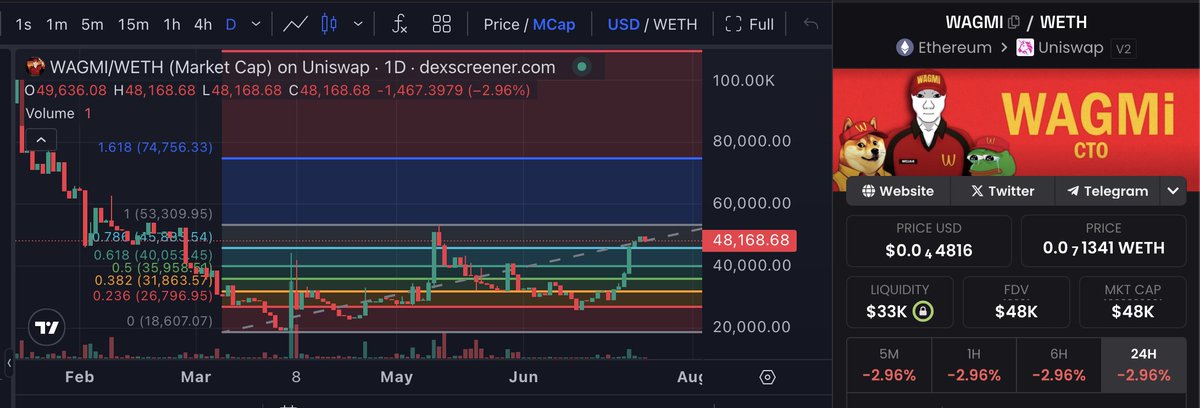This screenshot has height=408, width=1200.
Task: Click the May date label on time axis
Action: (x=397, y=377)
